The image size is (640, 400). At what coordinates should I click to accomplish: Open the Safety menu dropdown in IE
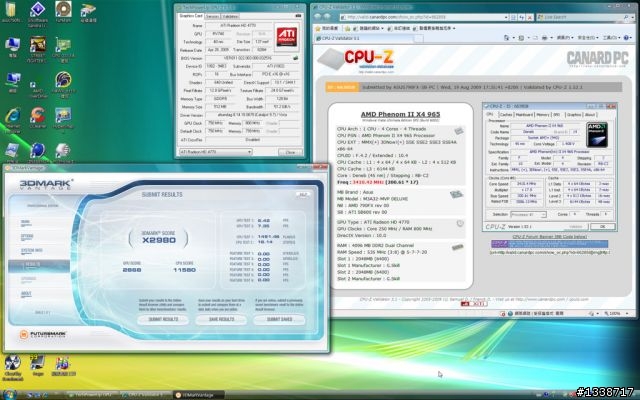coord(588,38)
